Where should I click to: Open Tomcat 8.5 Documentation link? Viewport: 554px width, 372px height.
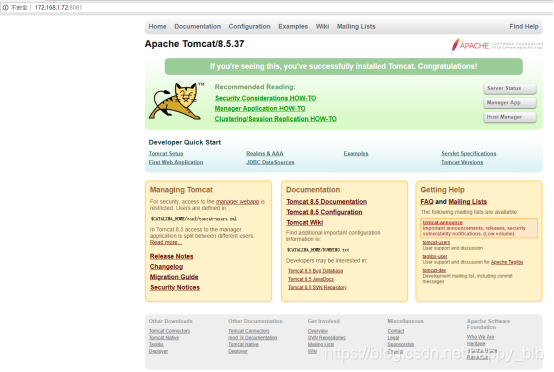tap(326, 201)
